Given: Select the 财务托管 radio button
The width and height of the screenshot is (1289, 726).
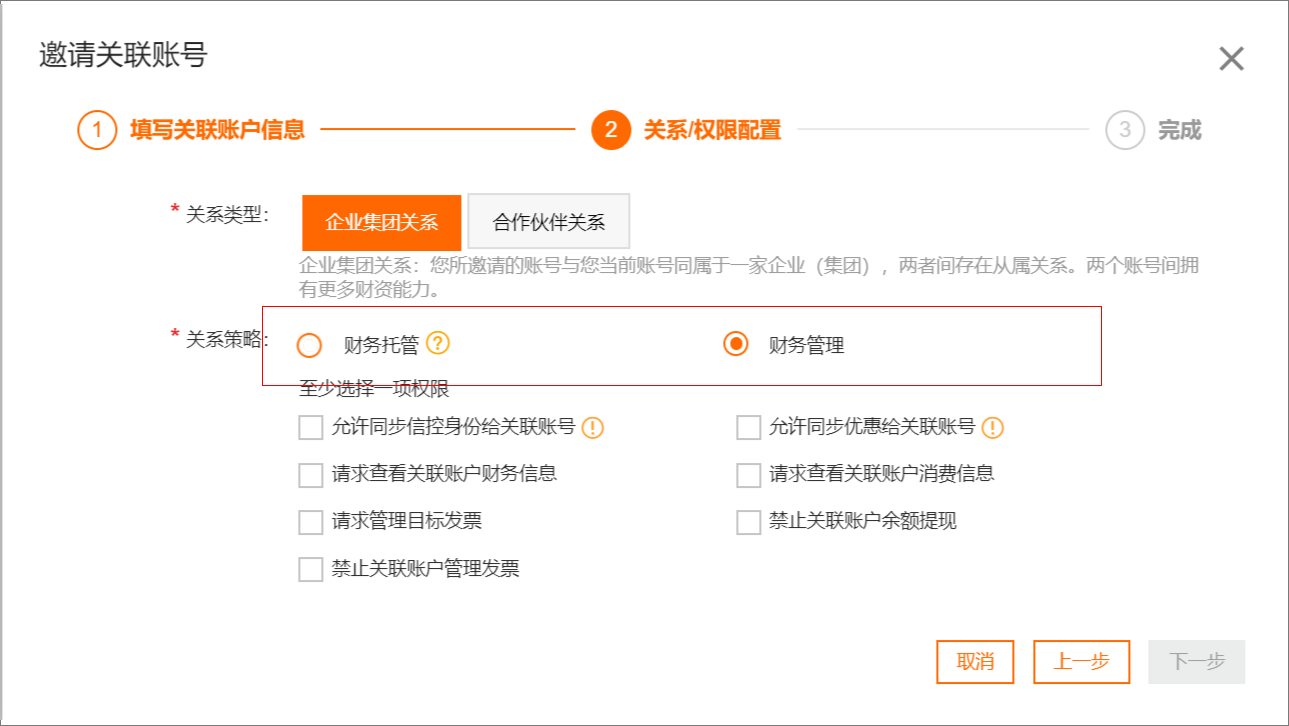Looking at the screenshot, I should click(310, 346).
